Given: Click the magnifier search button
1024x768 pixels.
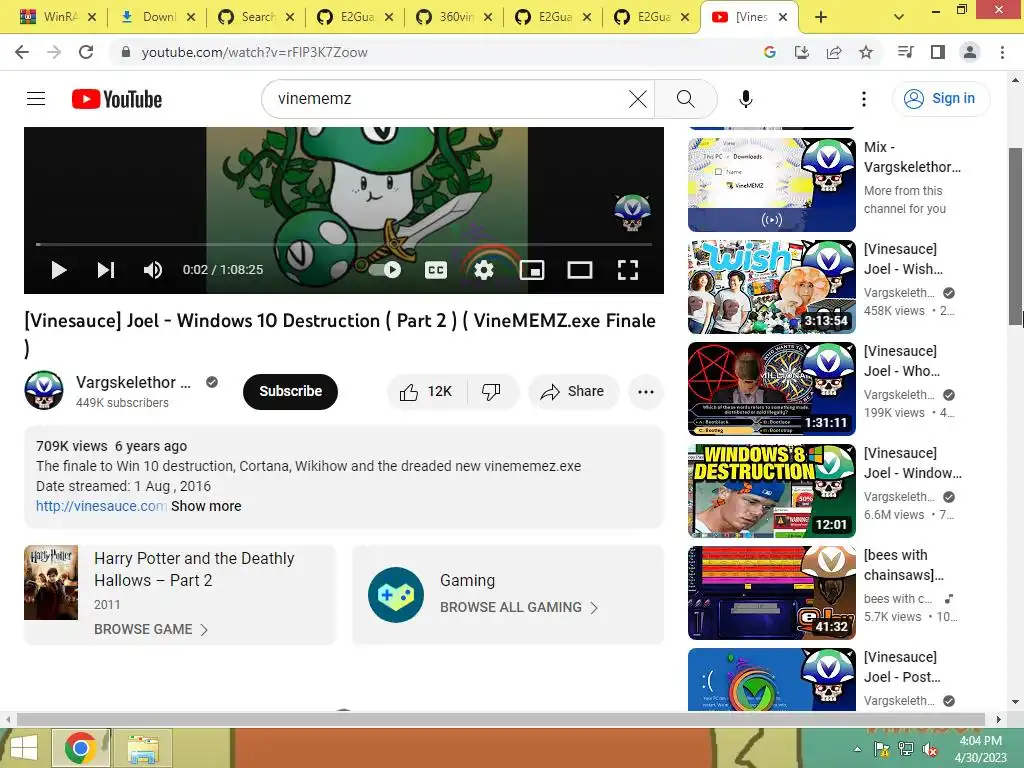Looking at the screenshot, I should tap(685, 99).
